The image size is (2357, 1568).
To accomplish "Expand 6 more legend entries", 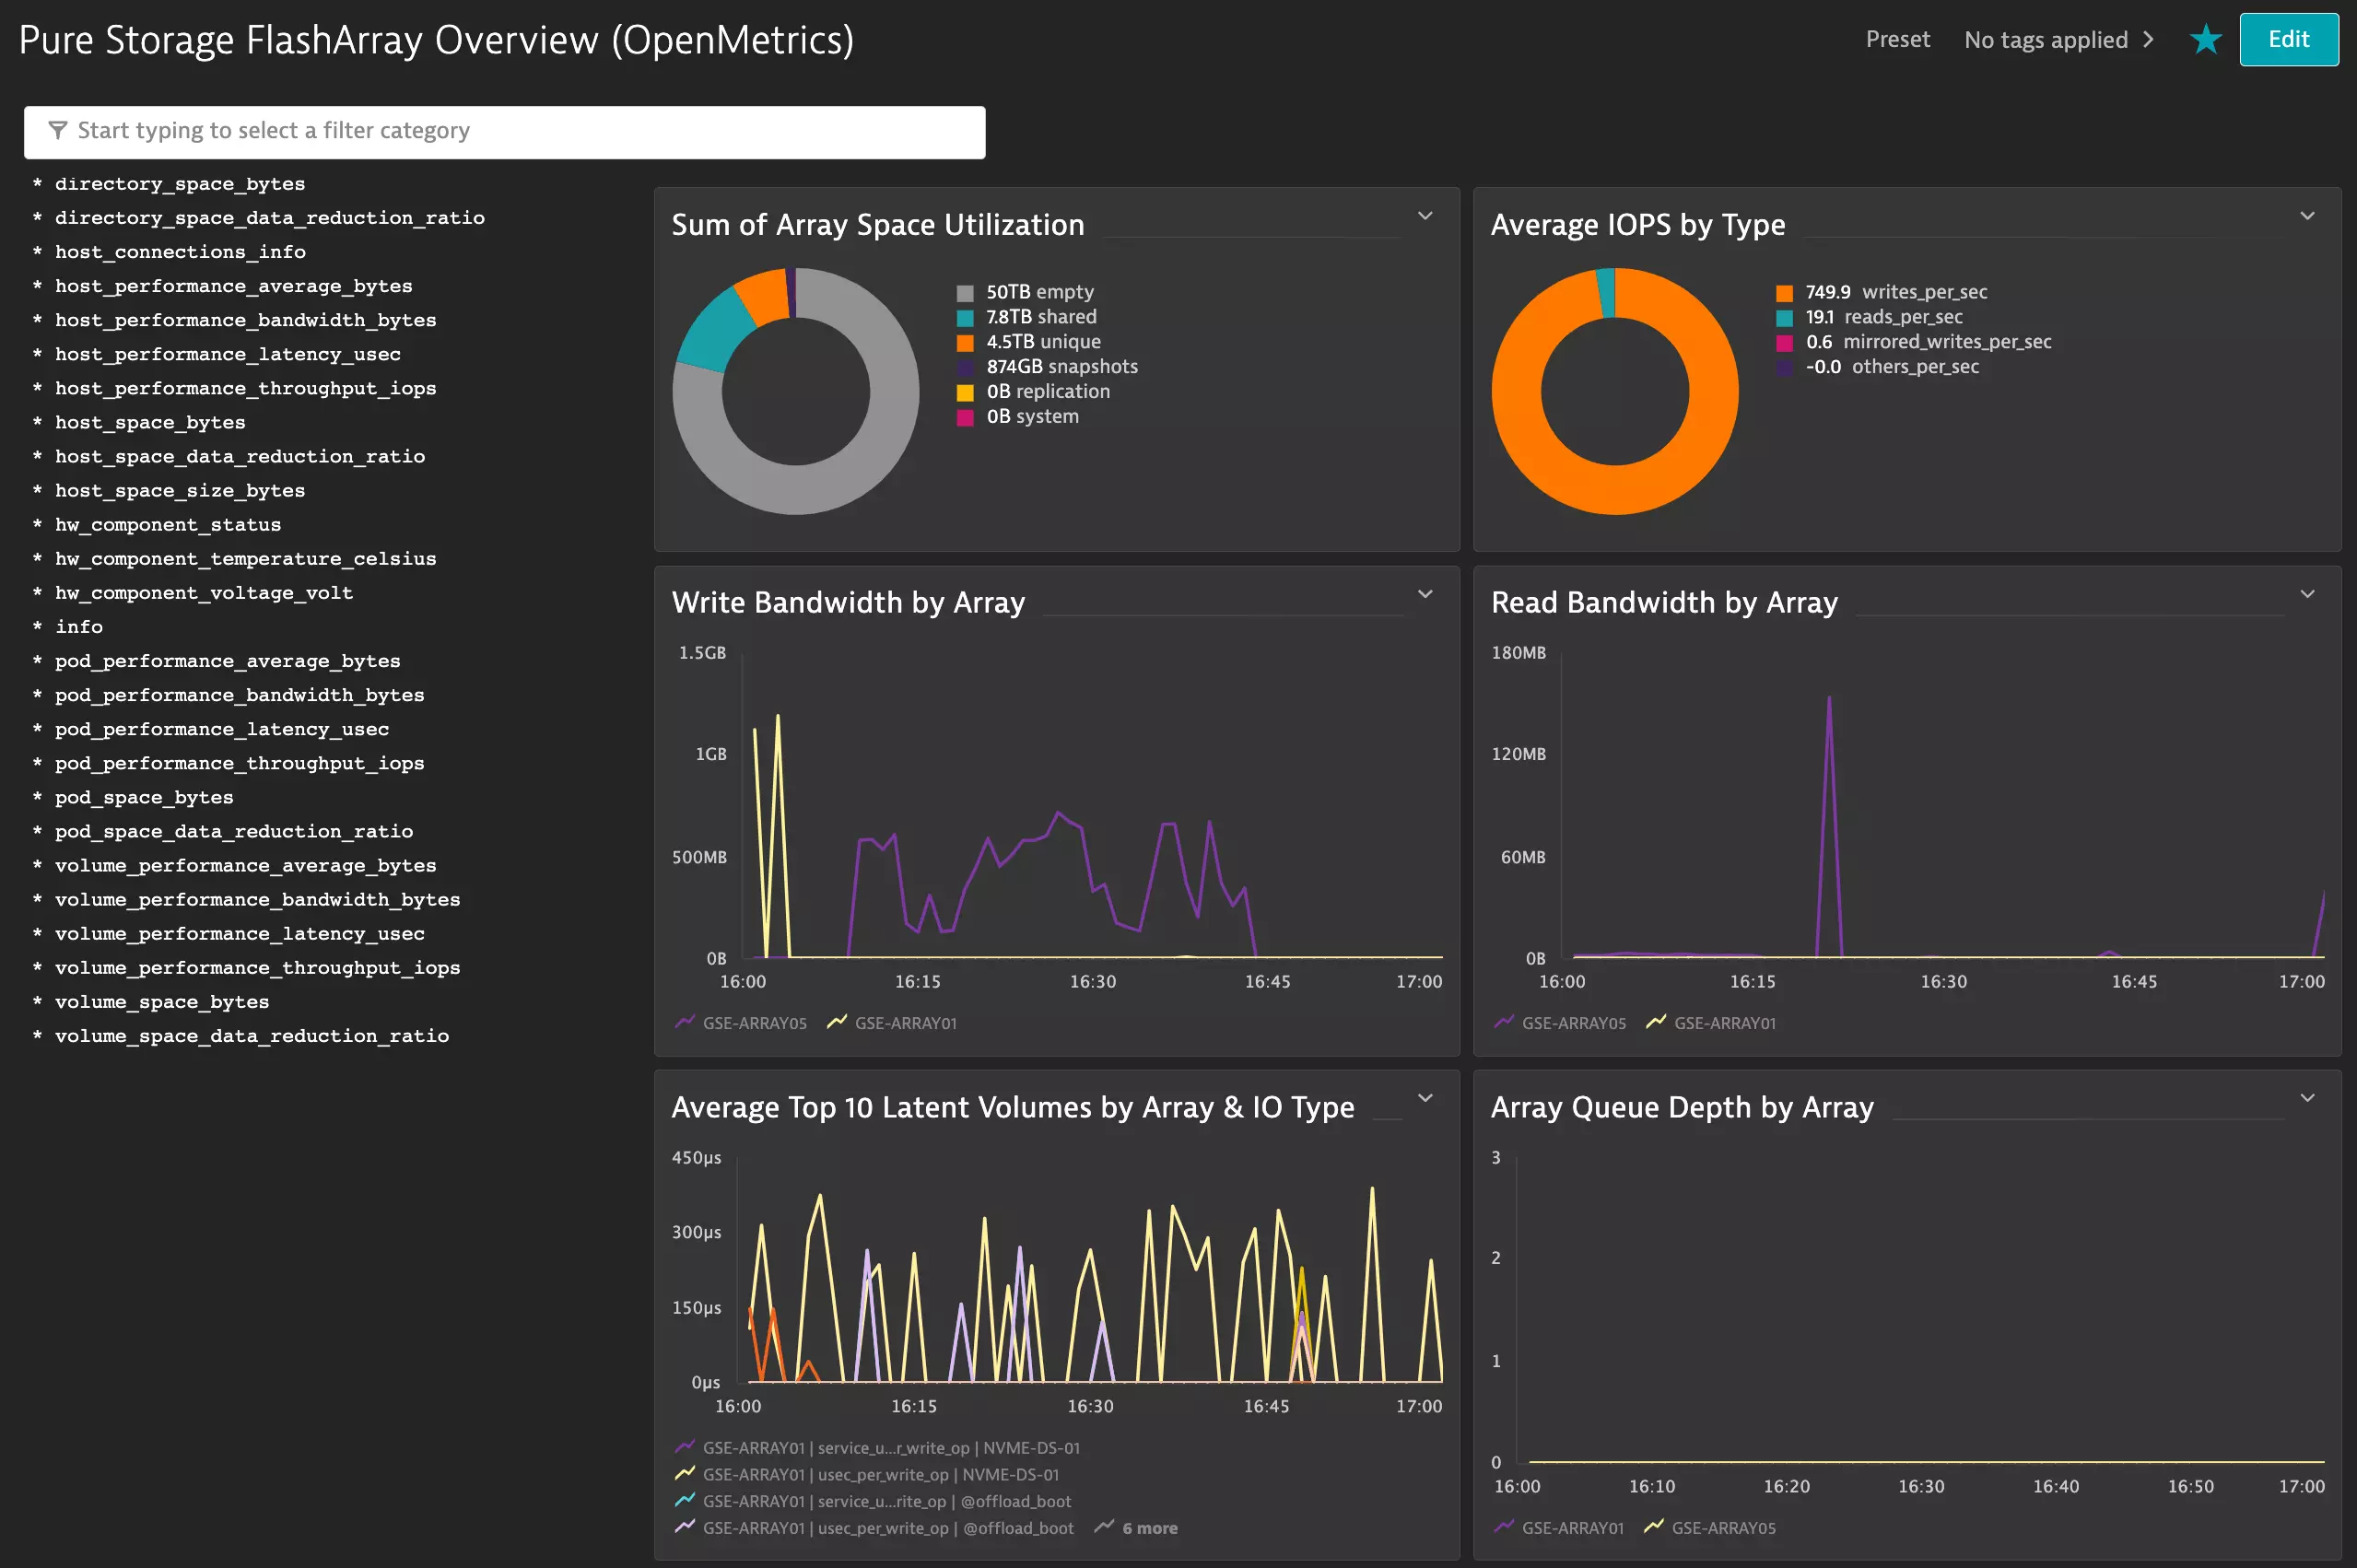I will coord(1148,1527).
